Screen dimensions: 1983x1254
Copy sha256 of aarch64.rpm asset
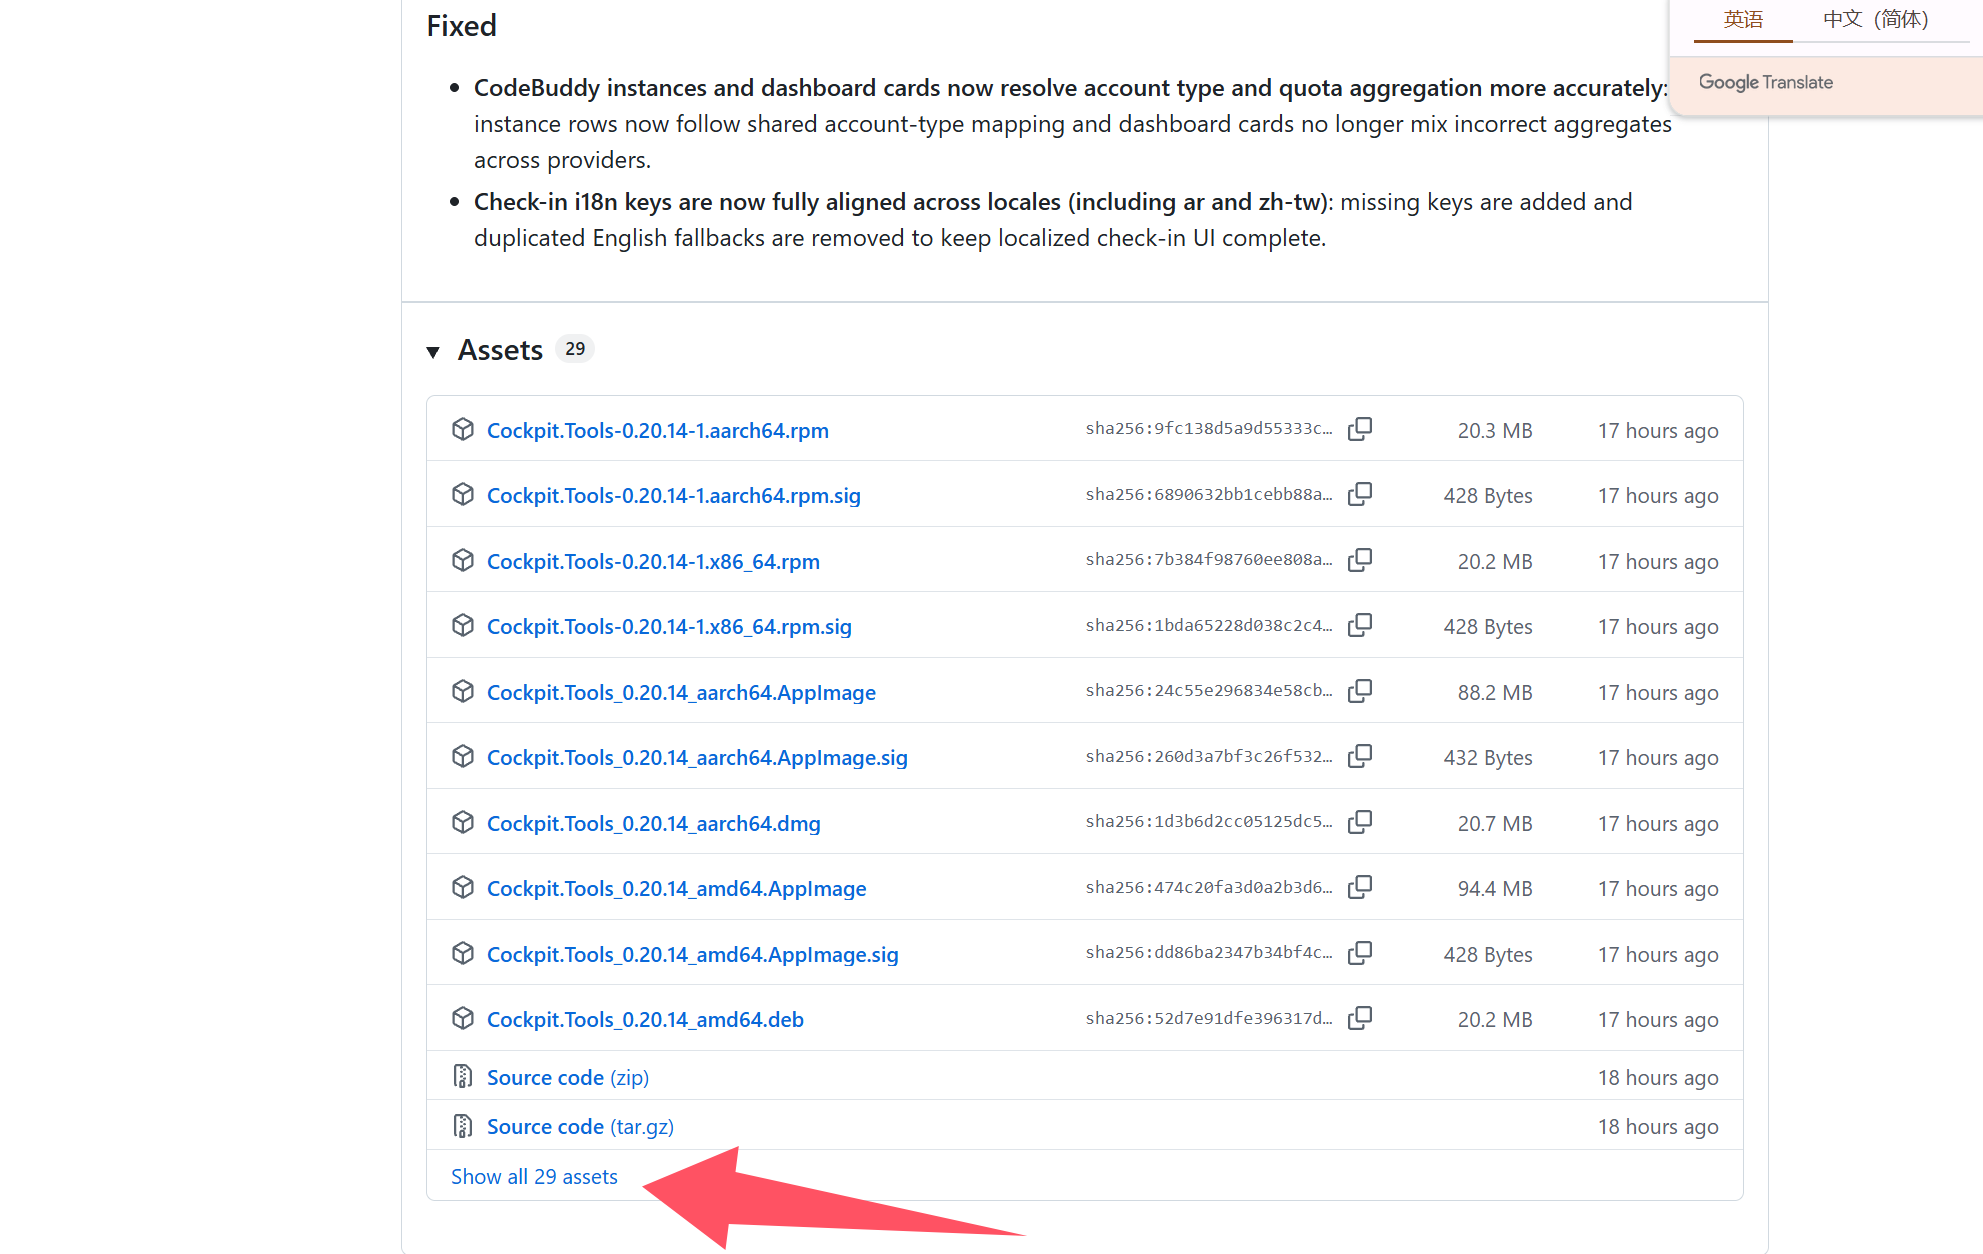coord(1359,429)
